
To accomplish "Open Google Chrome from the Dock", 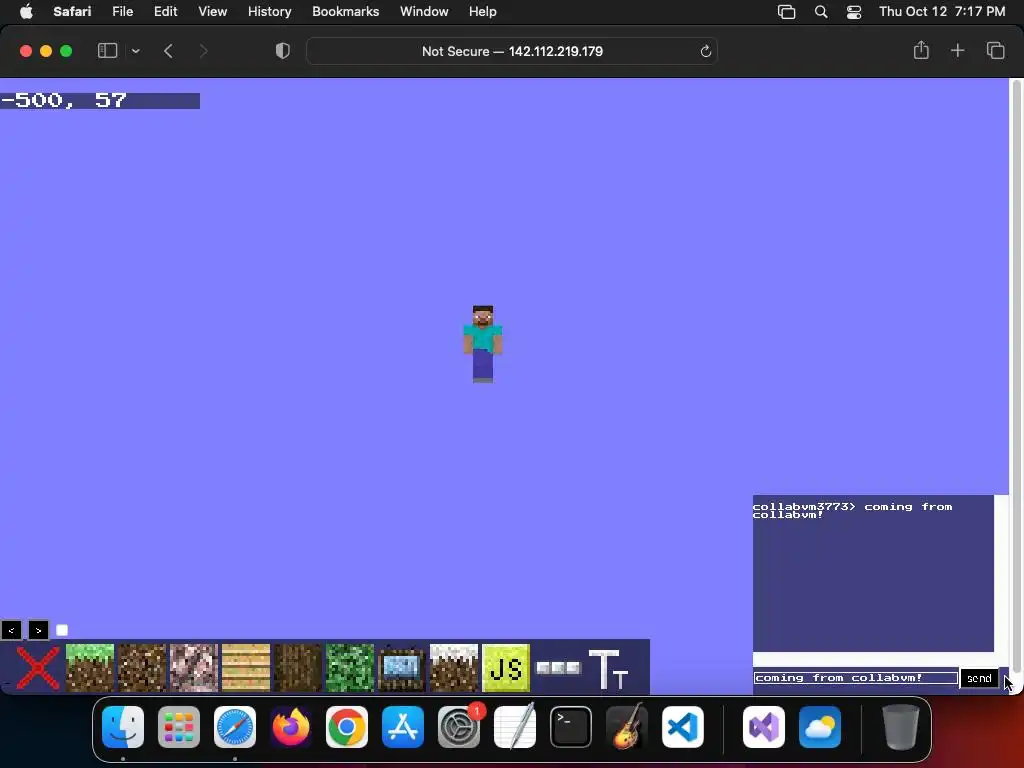I will tap(347, 727).
